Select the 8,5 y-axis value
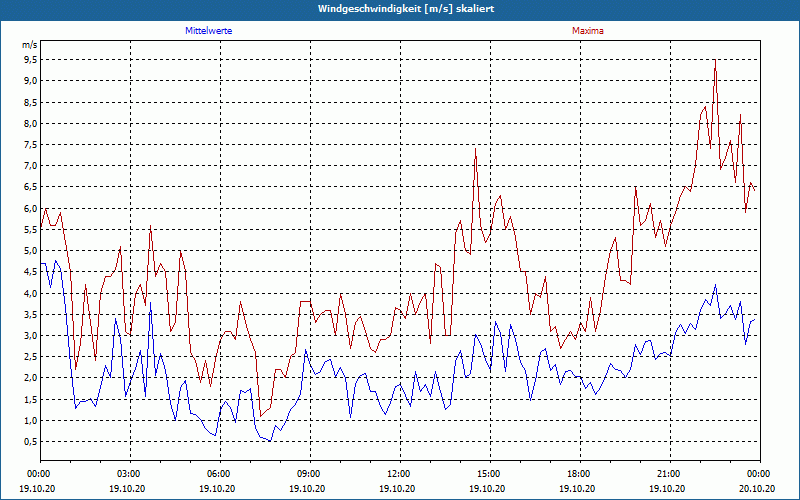Screen dimensions: 800x500 point(30,102)
